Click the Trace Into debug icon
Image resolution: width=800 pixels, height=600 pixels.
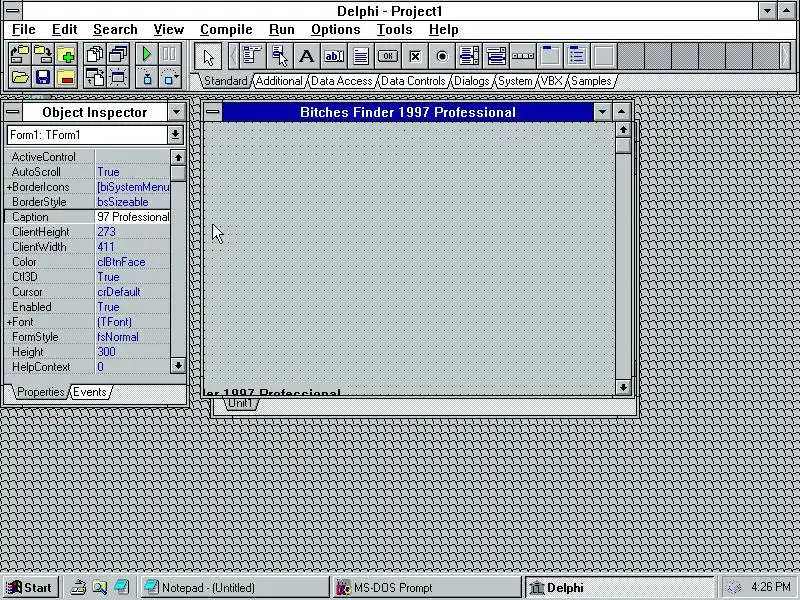[x=146, y=78]
